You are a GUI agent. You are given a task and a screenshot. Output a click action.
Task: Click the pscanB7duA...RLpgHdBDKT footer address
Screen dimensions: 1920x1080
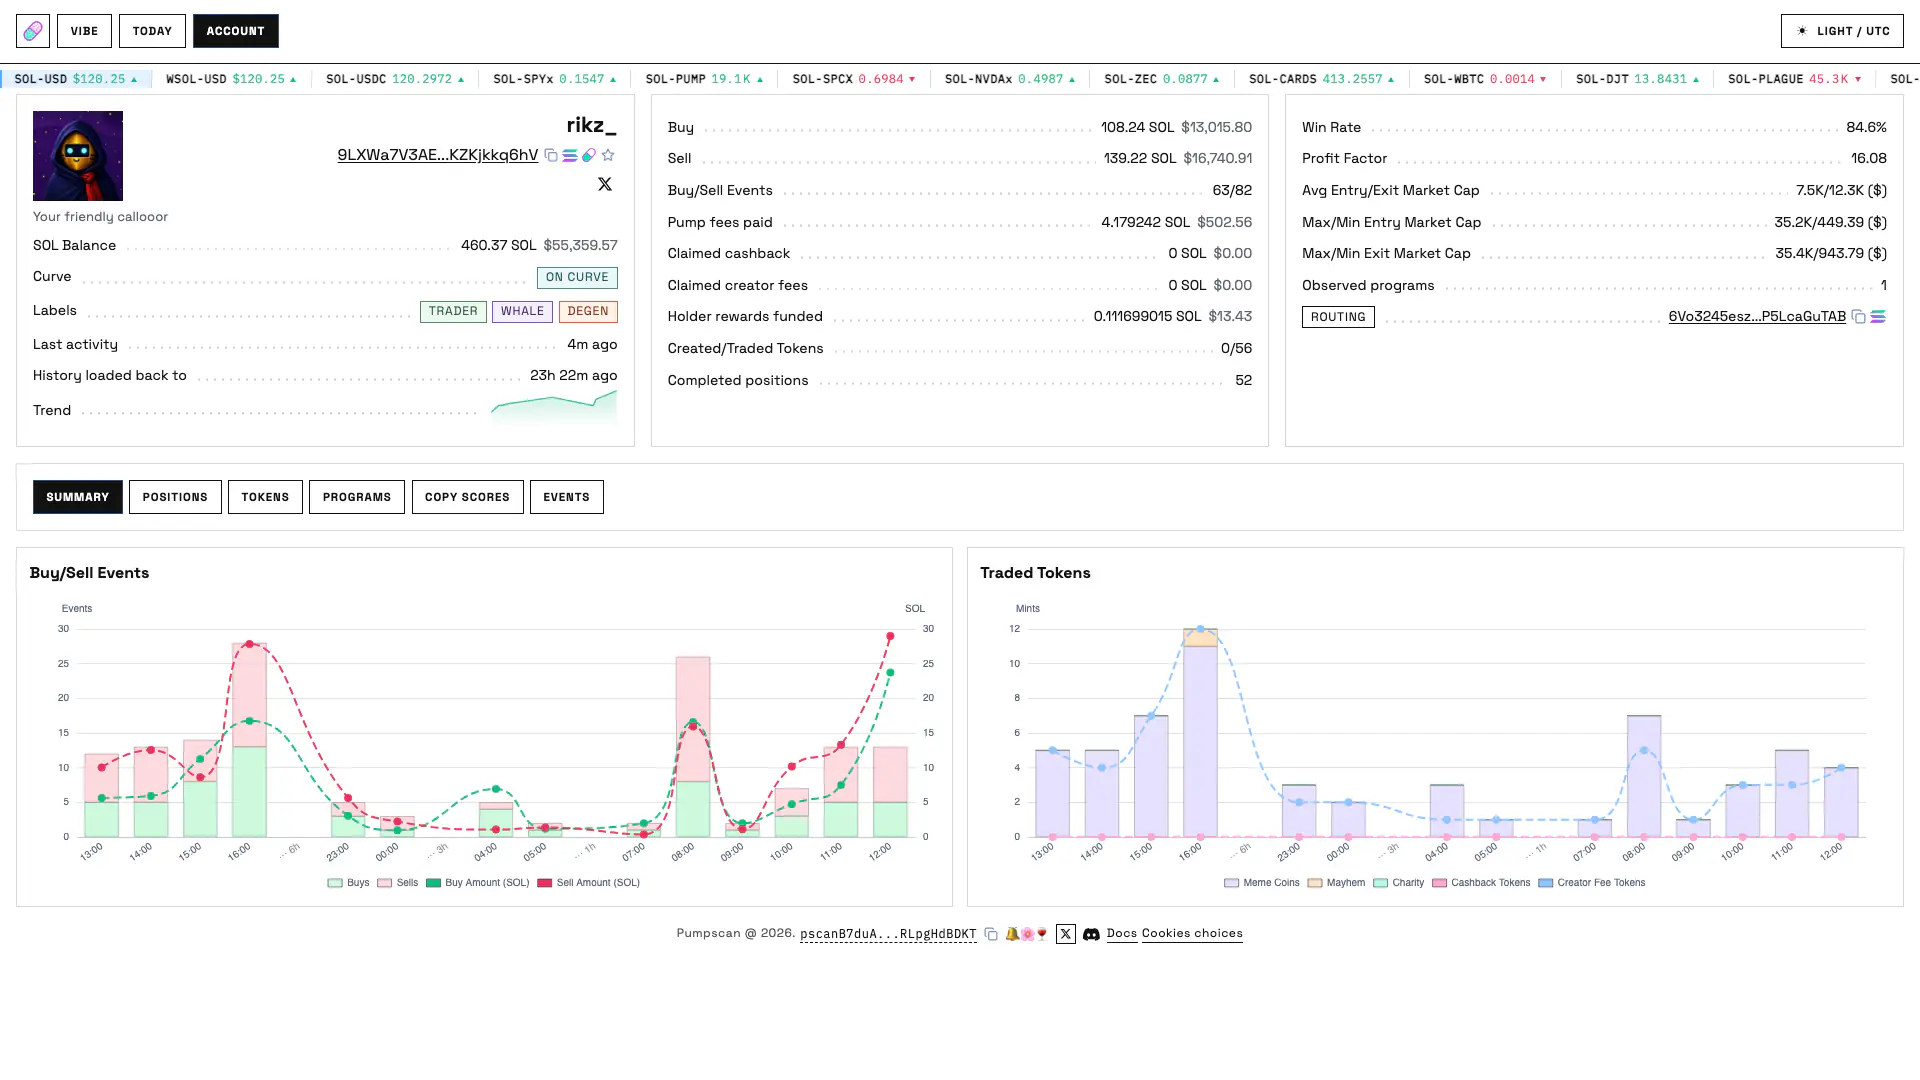[x=888, y=934]
